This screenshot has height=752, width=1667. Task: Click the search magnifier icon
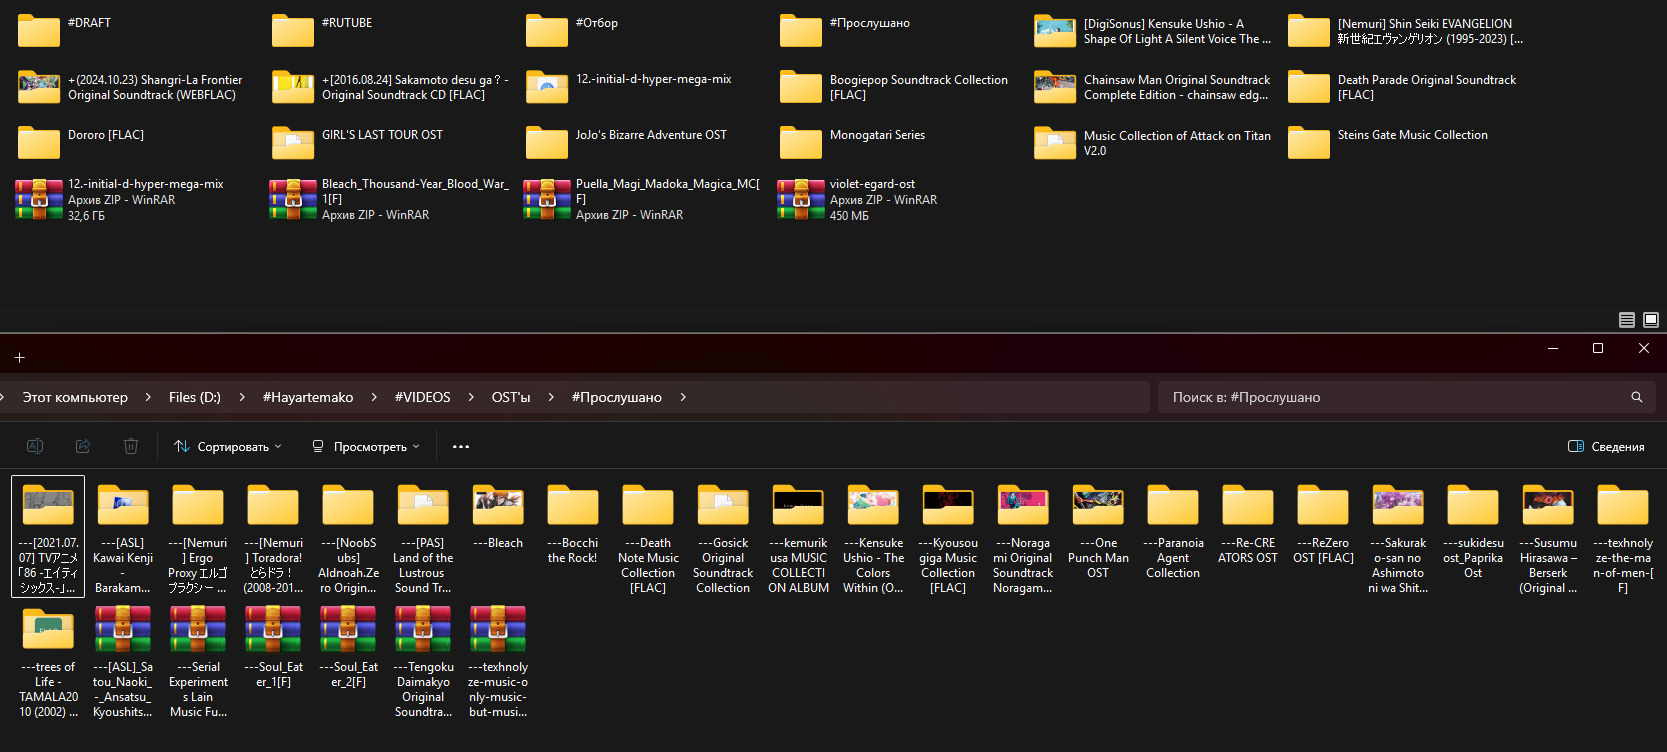[x=1636, y=397]
